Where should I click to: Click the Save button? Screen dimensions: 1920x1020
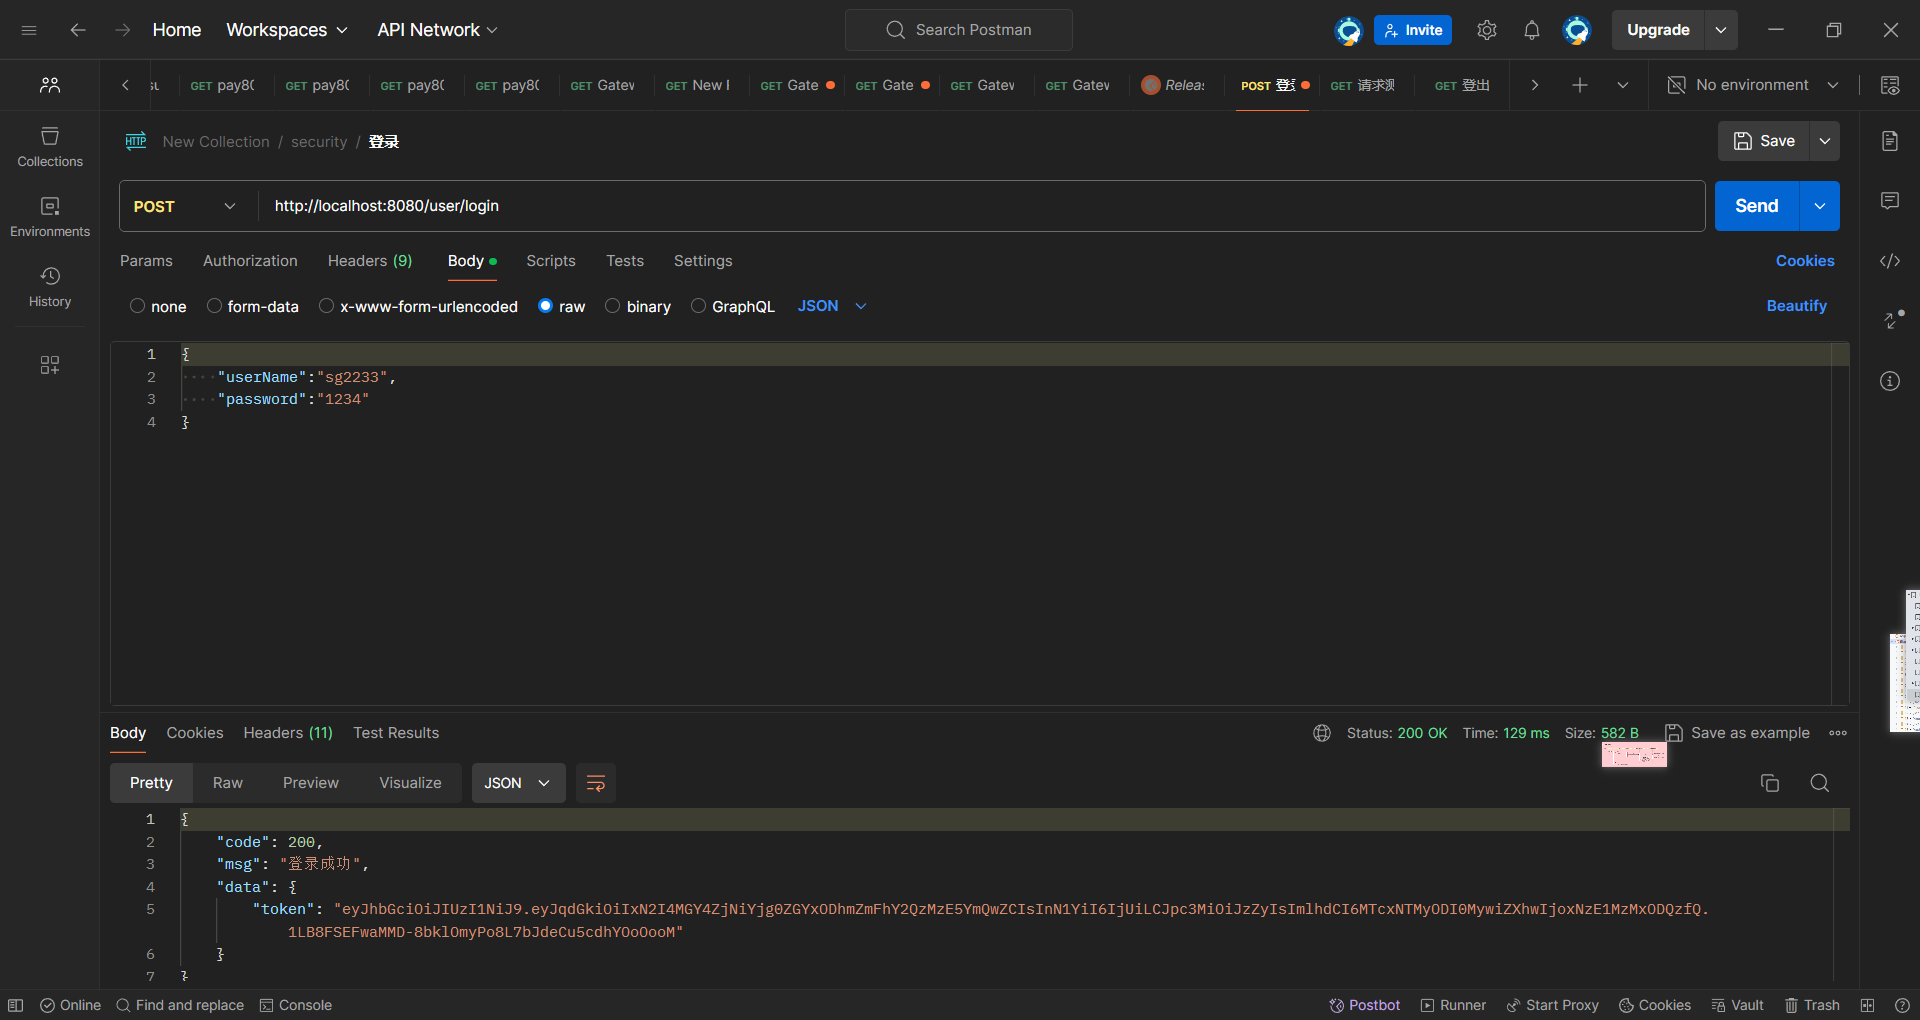pos(1765,141)
